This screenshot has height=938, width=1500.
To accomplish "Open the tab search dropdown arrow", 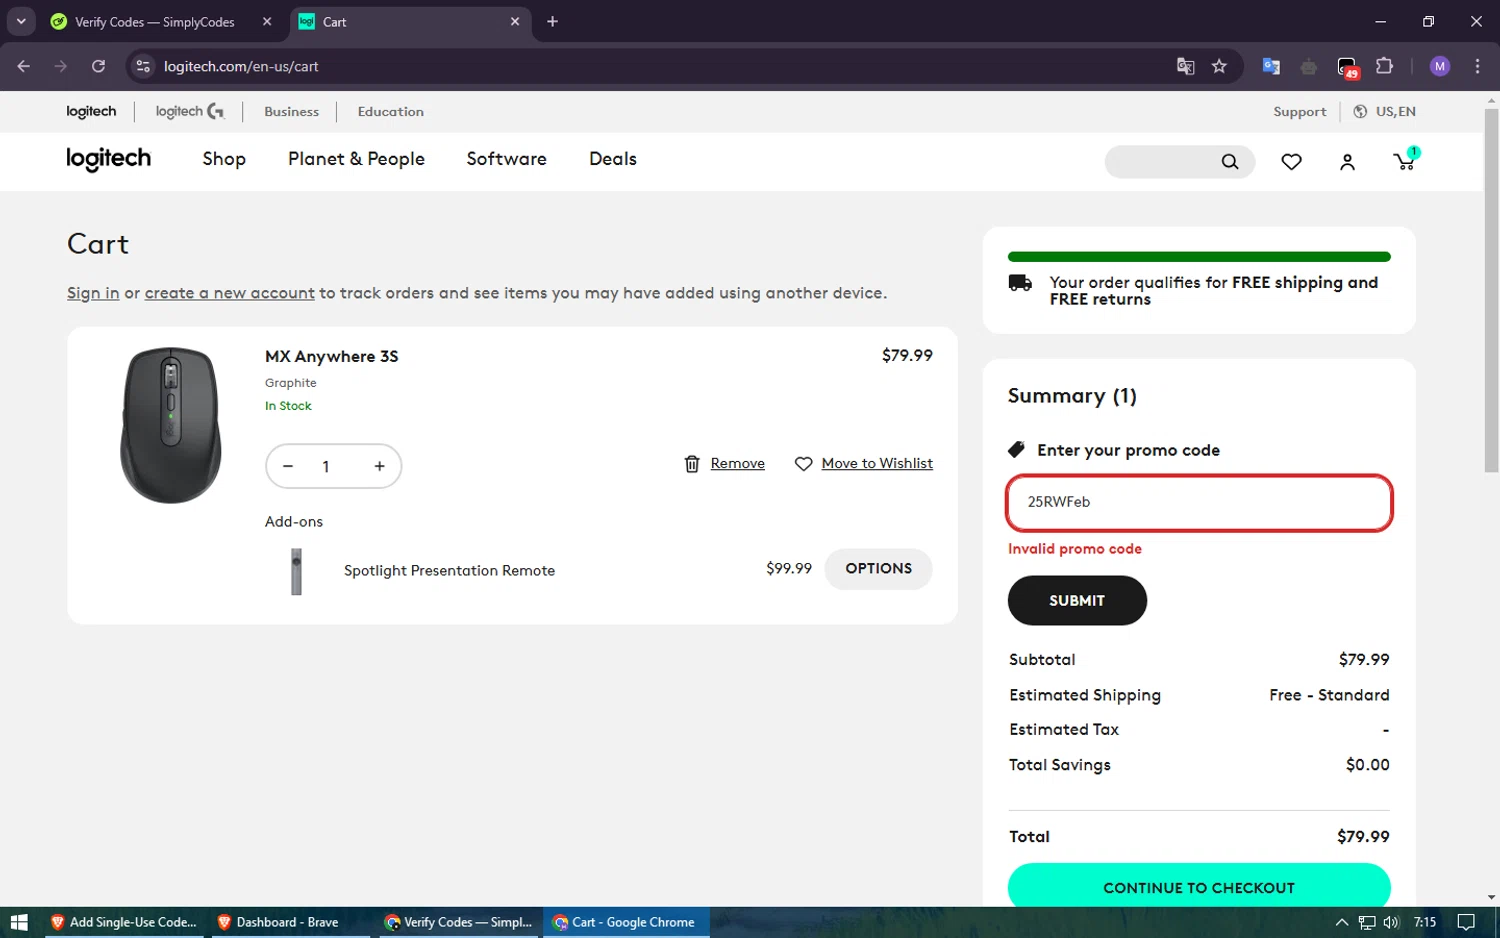I will 21,21.
